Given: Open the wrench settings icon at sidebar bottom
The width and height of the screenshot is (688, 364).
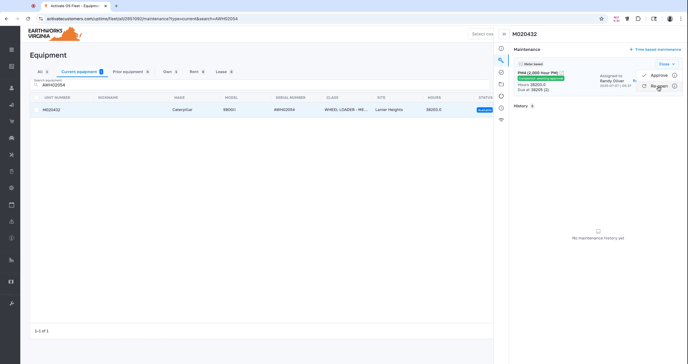Looking at the screenshot, I should 11,303.
